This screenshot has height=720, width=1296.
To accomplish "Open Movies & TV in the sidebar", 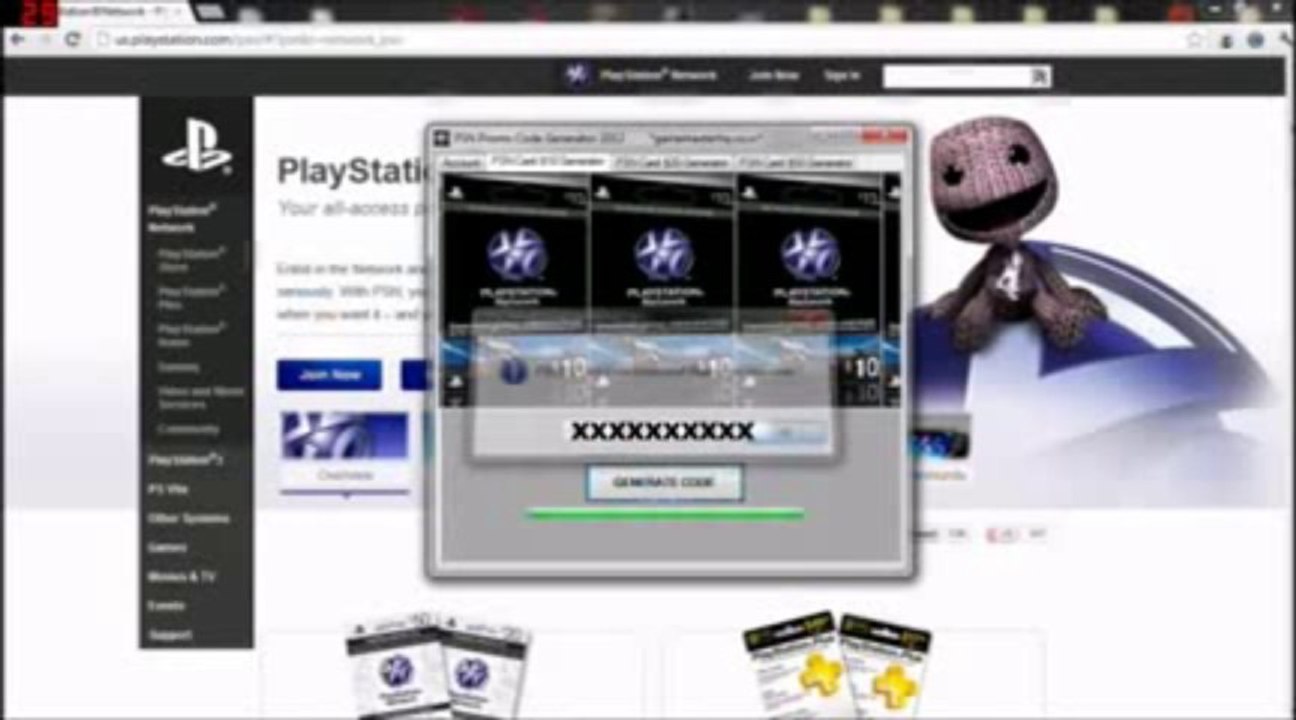I will tap(181, 577).
